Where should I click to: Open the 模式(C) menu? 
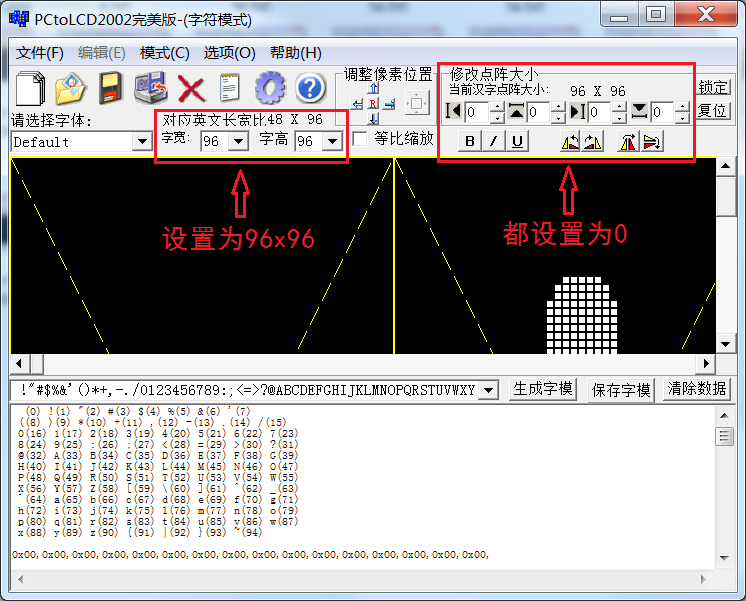point(165,53)
